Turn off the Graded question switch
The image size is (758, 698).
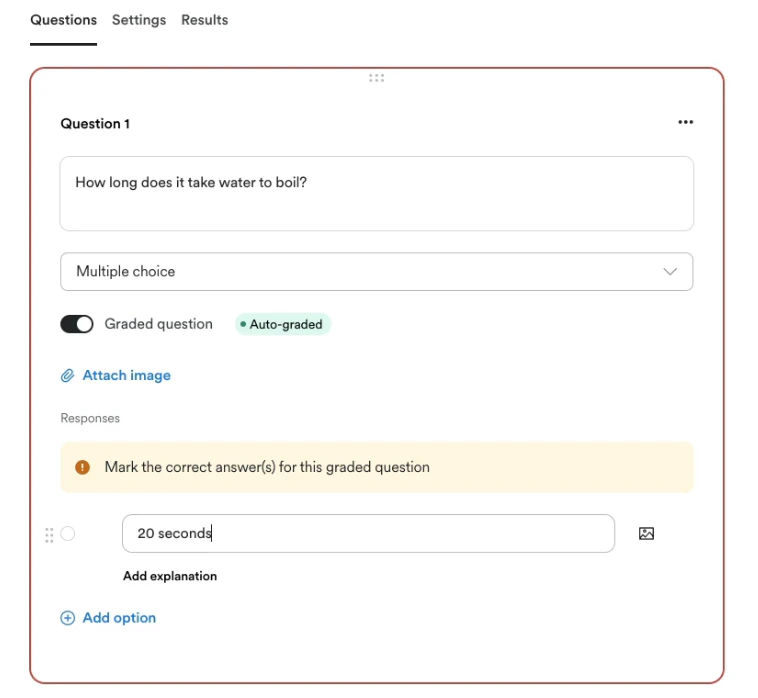coord(77,324)
